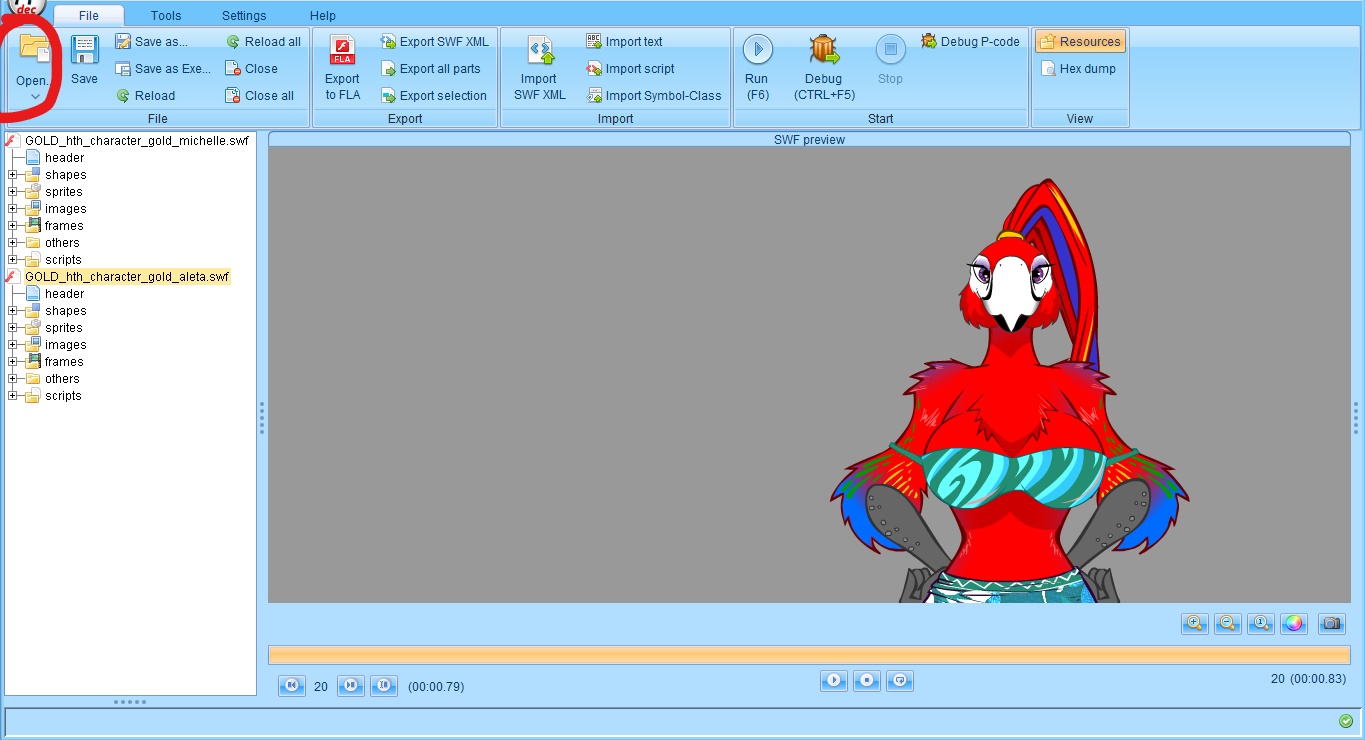
Task: Click the Close file button
Action: click(252, 69)
